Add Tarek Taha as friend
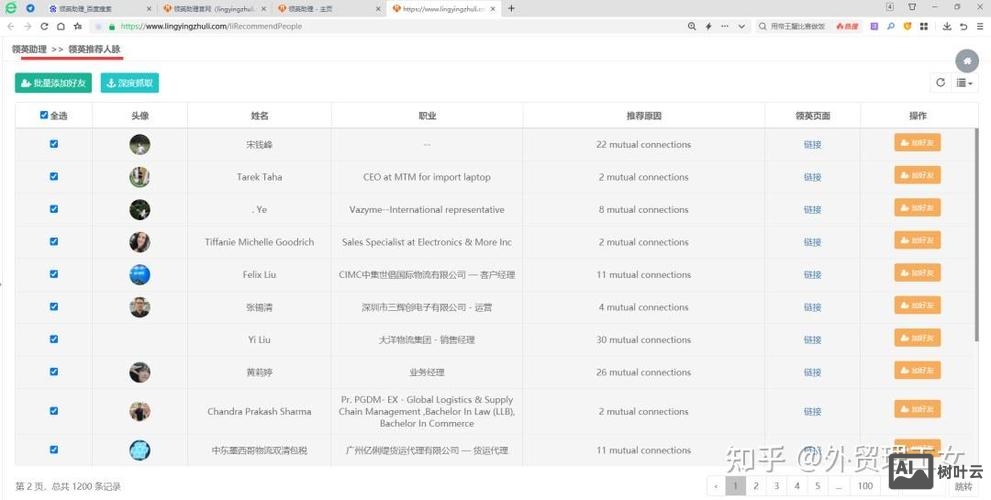The height and width of the screenshot is (500, 991). pyautogui.click(x=917, y=175)
